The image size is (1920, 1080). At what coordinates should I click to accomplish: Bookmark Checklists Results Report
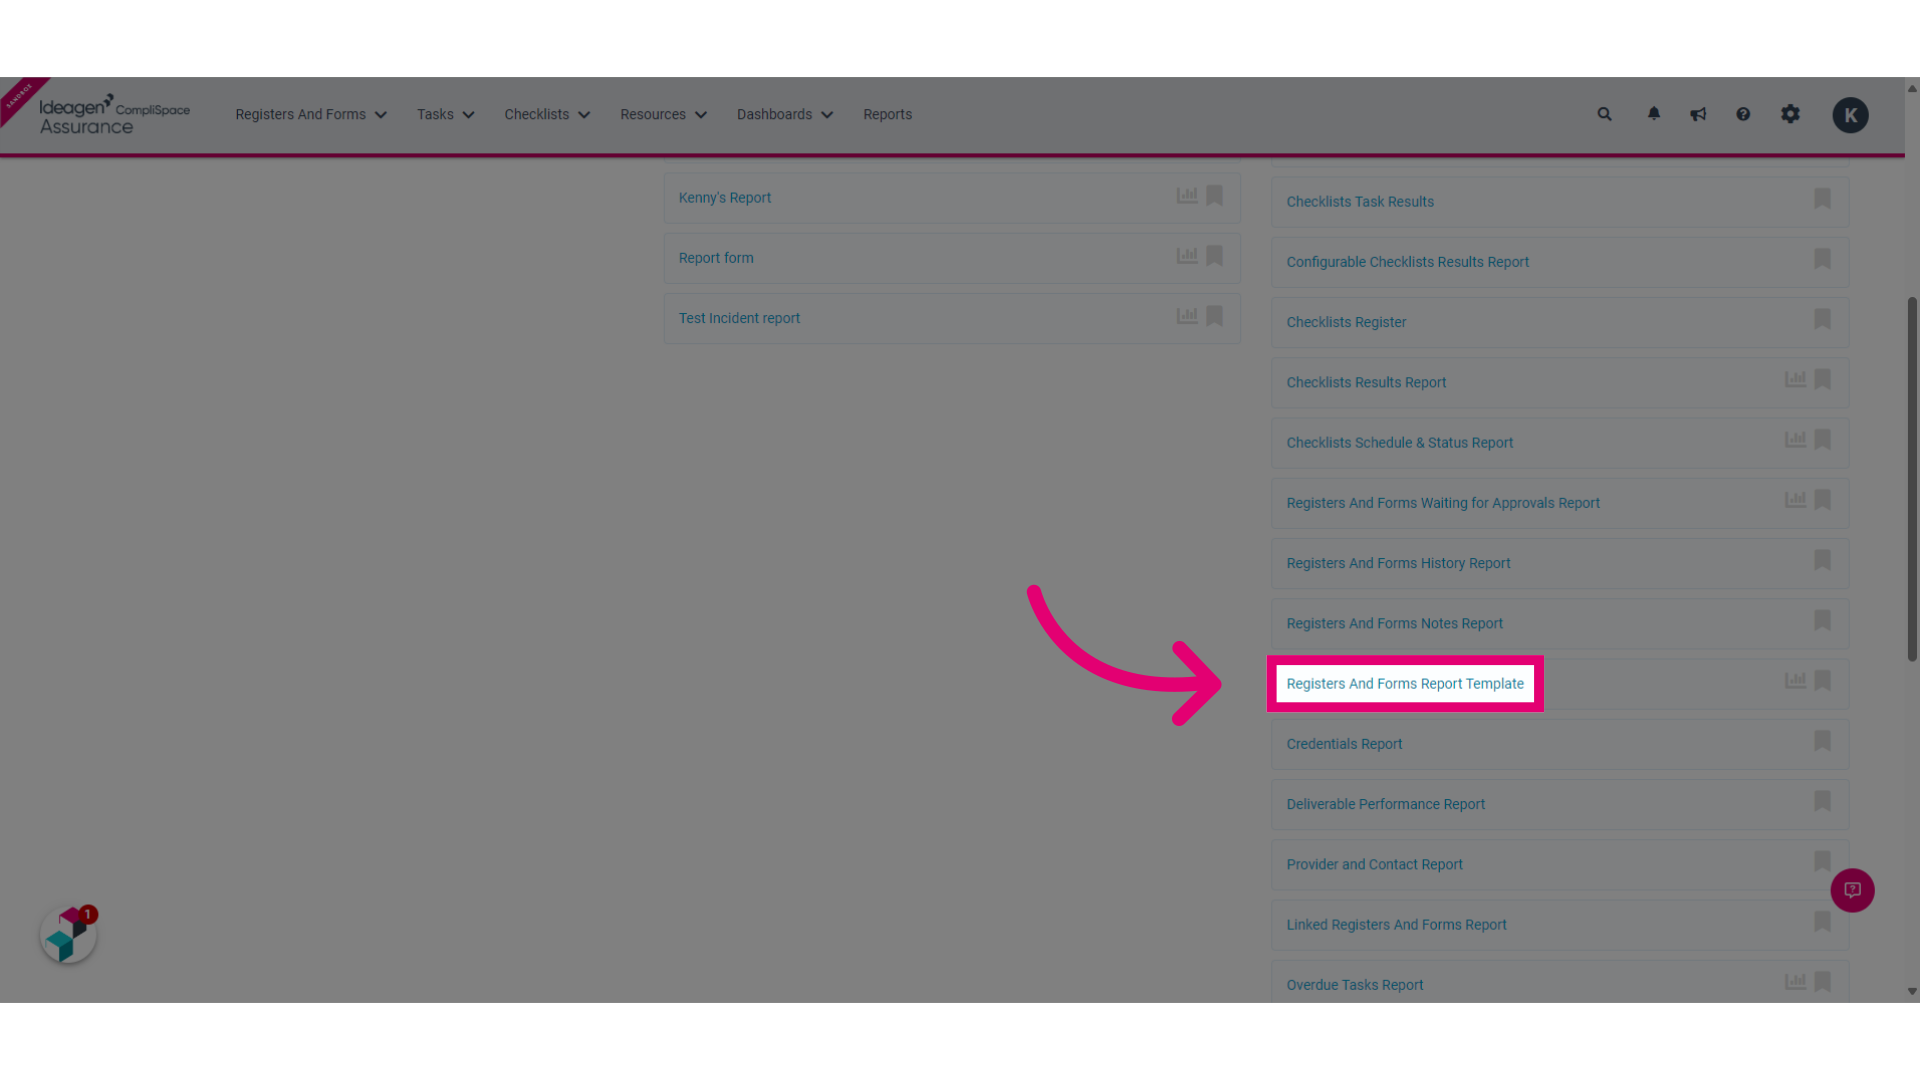1822,380
